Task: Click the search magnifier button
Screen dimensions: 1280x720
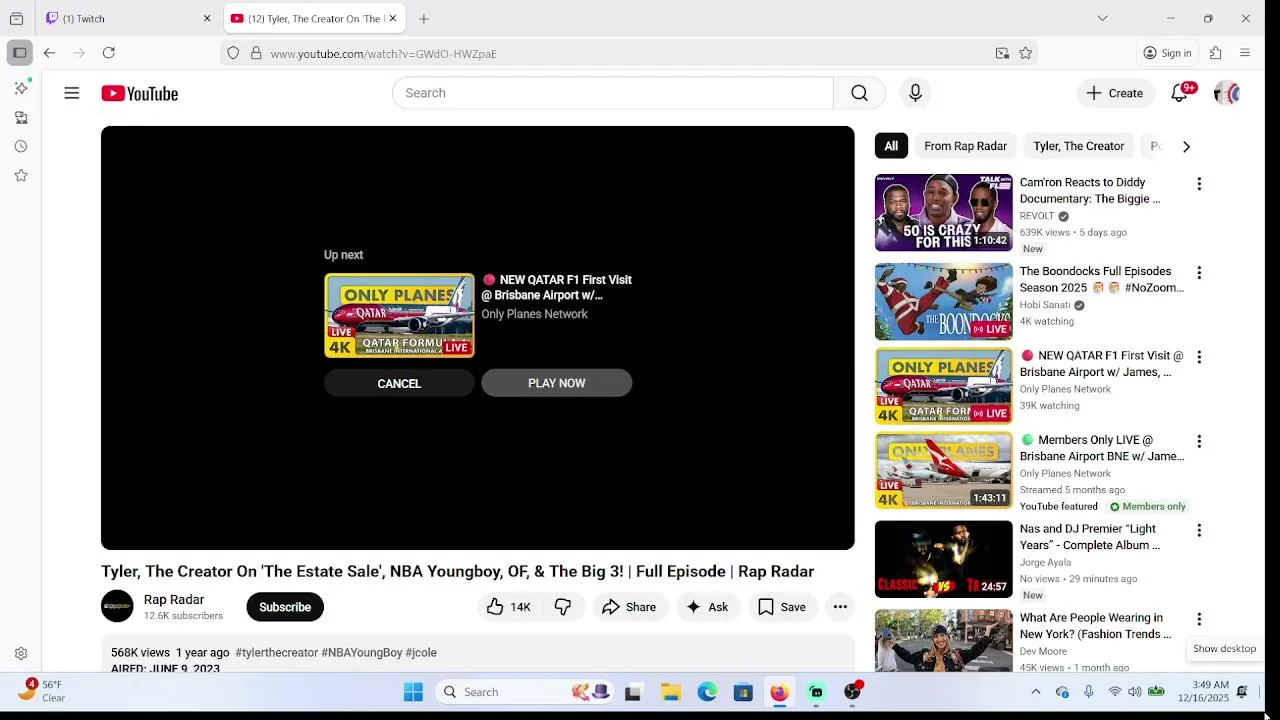Action: (x=859, y=93)
